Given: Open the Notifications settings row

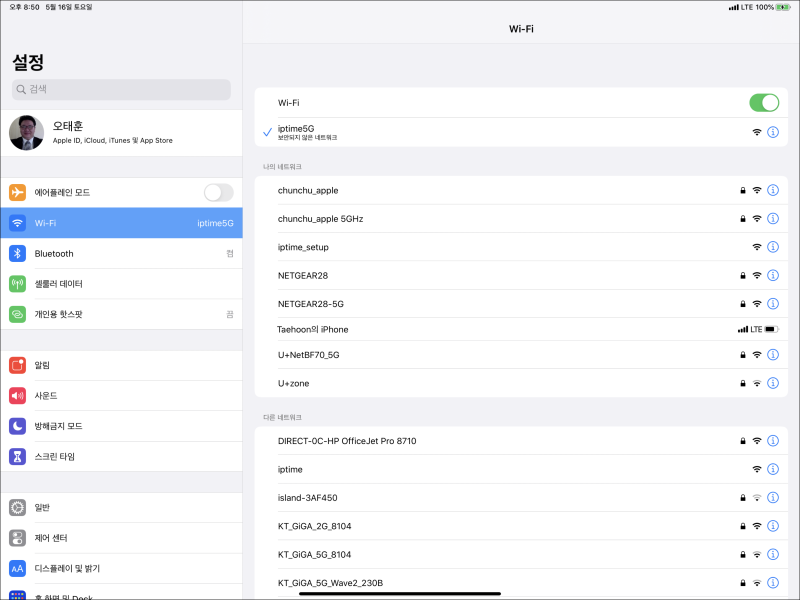Looking at the screenshot, I should [121, 365].
